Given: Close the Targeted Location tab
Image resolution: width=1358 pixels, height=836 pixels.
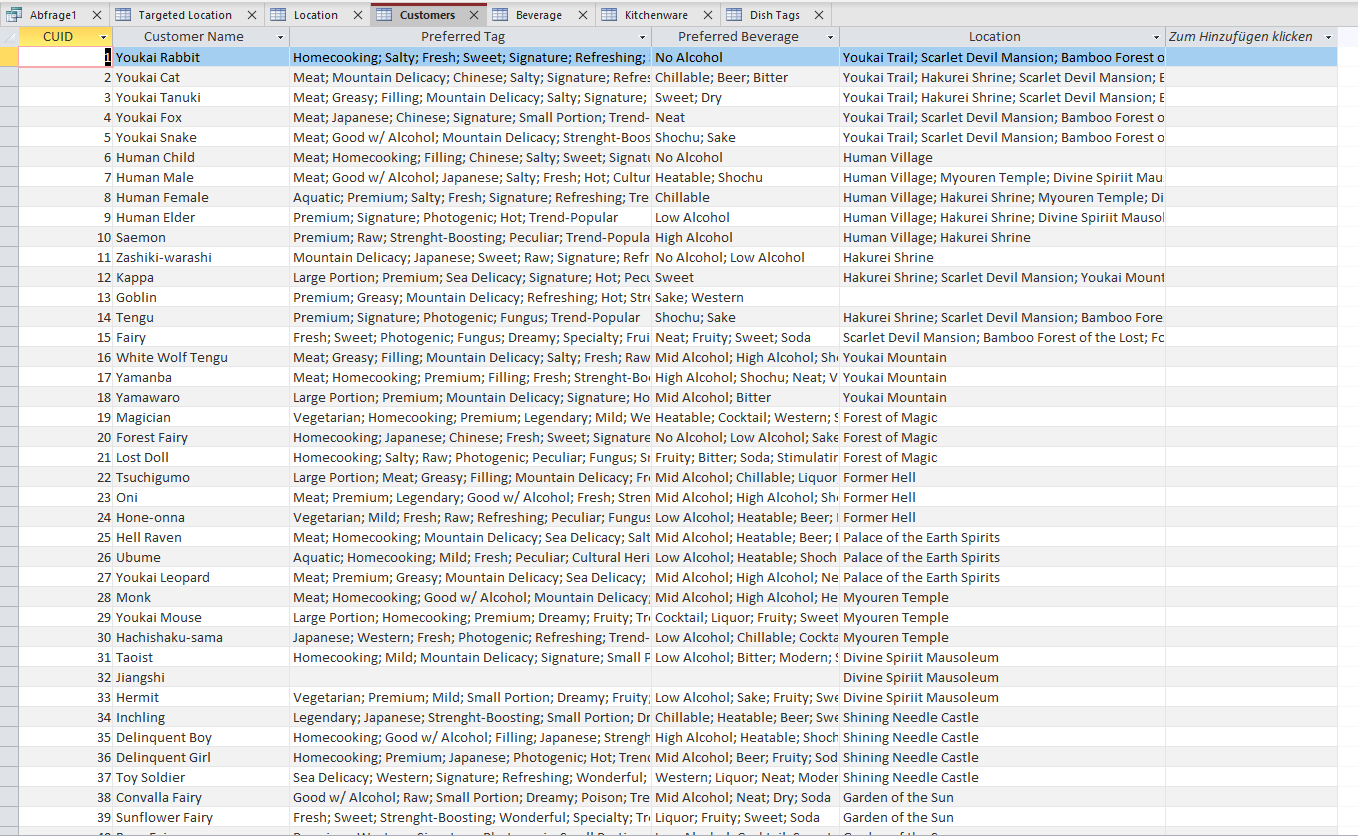Looking at the screenshot, I should coord(251,15).
